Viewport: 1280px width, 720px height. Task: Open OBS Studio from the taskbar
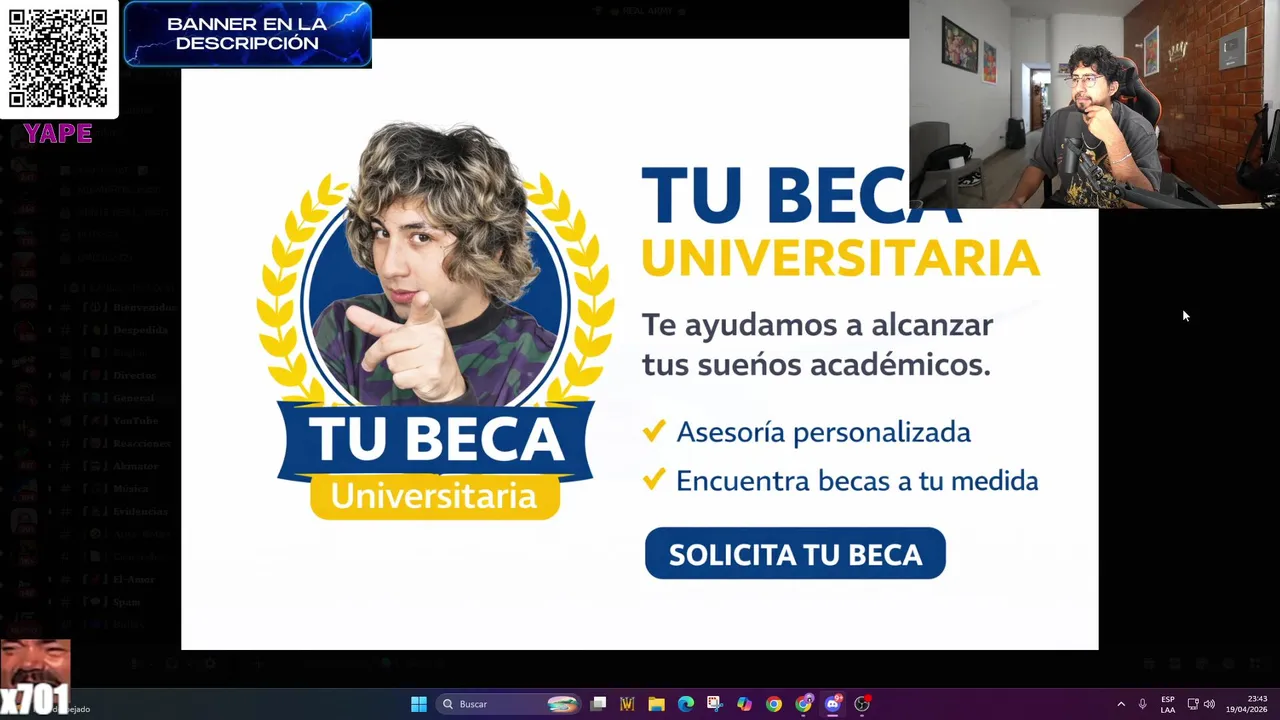click(862, 704)
